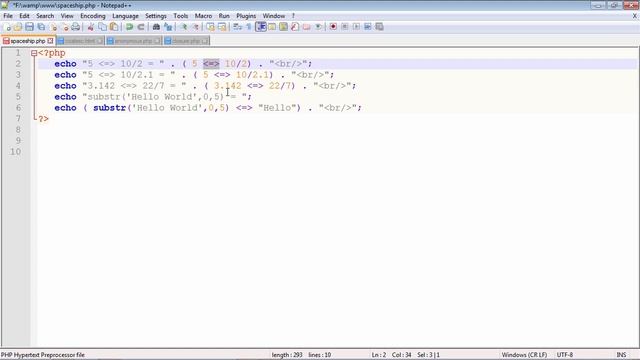The height and width of the screenshot is (360, 640).
Task: Paste clipboard with the Paste icon
Action: pos(114,27)
